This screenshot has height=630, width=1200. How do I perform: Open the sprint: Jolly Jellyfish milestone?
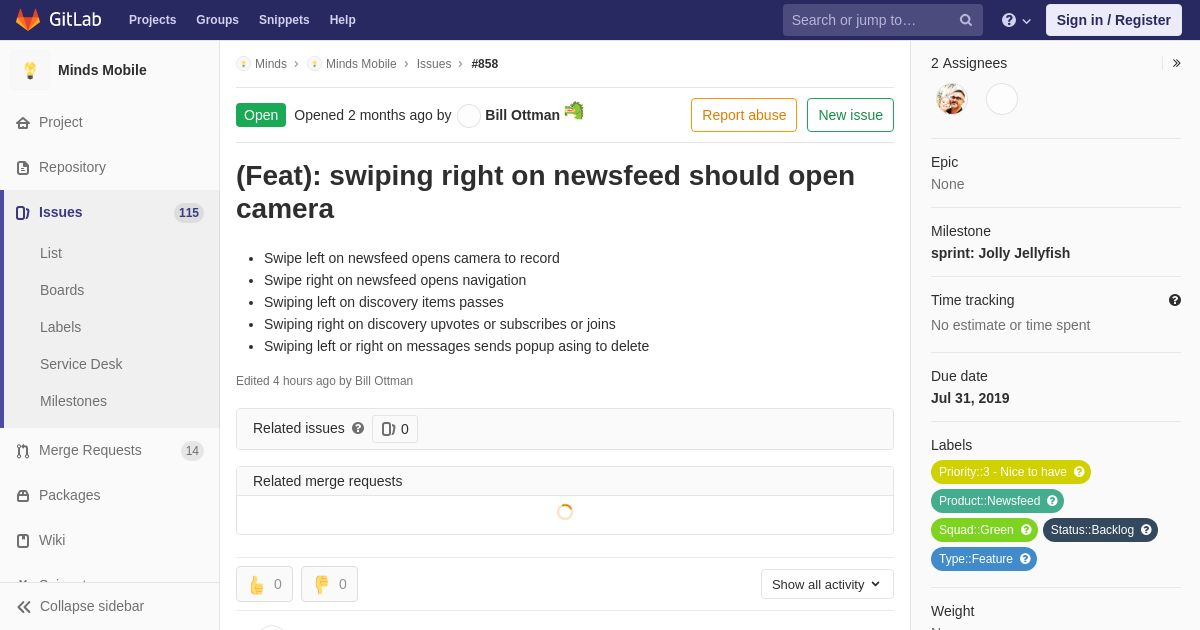tap(1000, 253)
